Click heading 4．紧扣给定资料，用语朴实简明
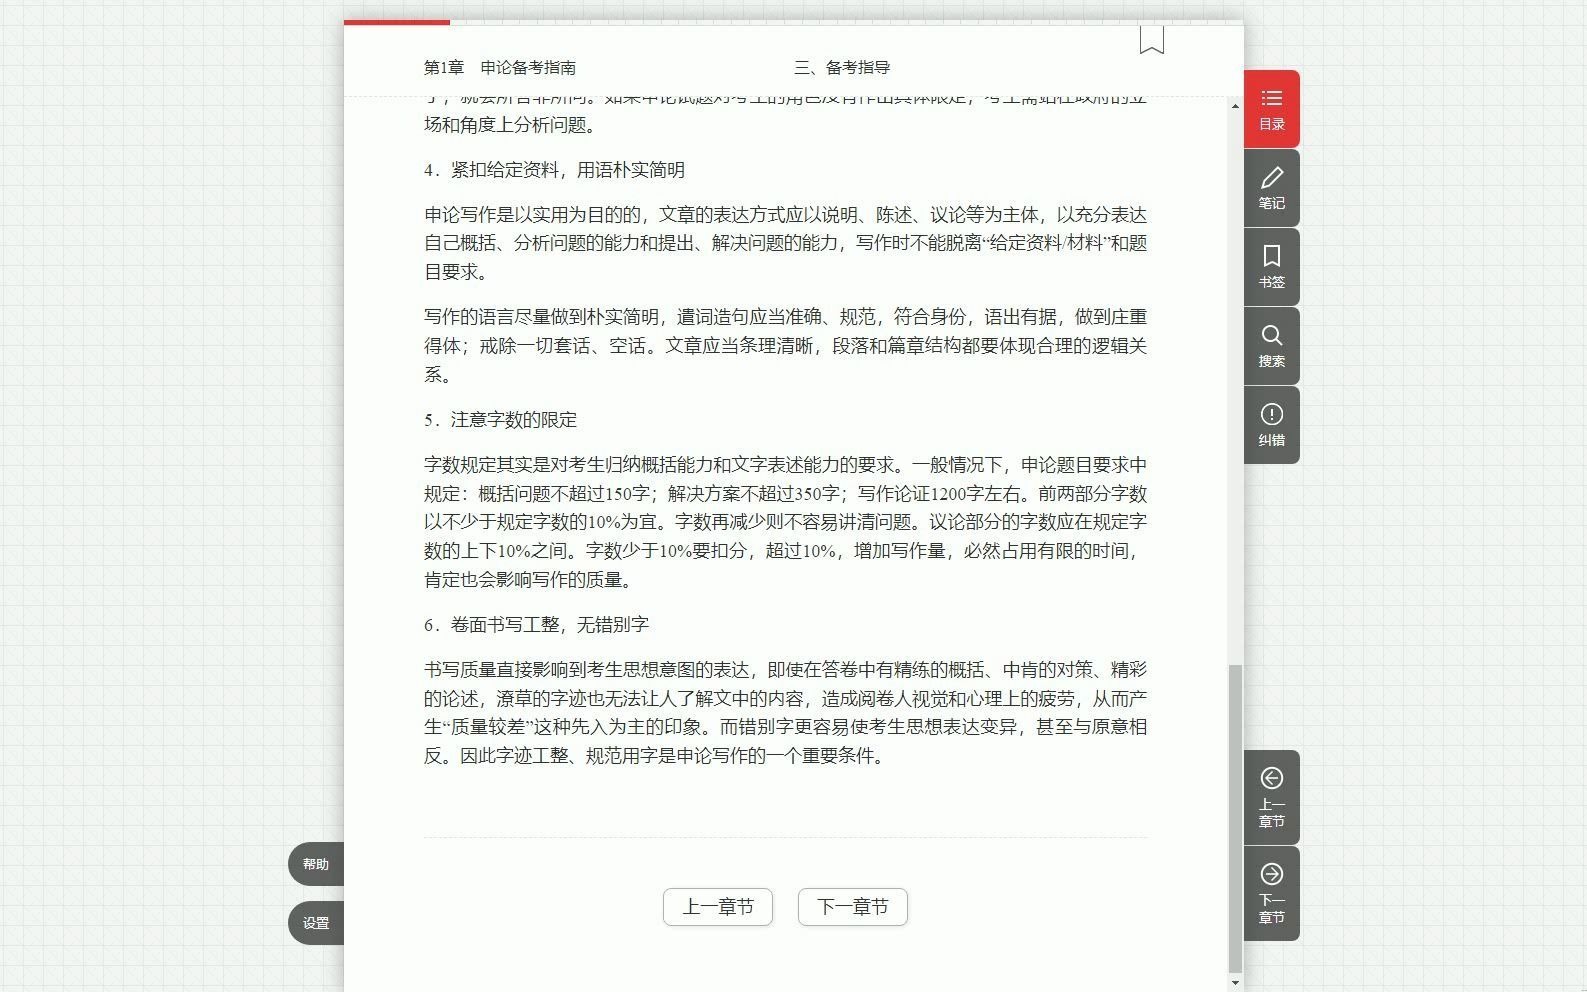 pos(554,170)
